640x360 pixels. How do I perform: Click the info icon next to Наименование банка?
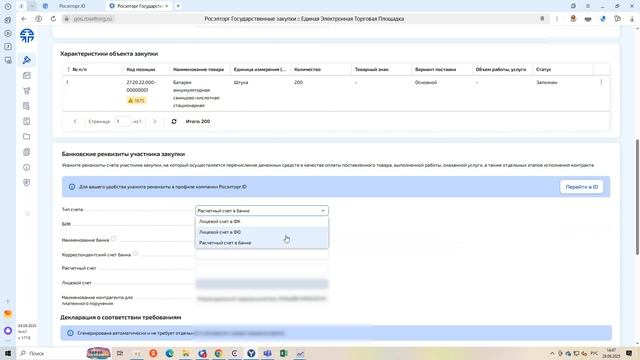click(x=113, y=239)
